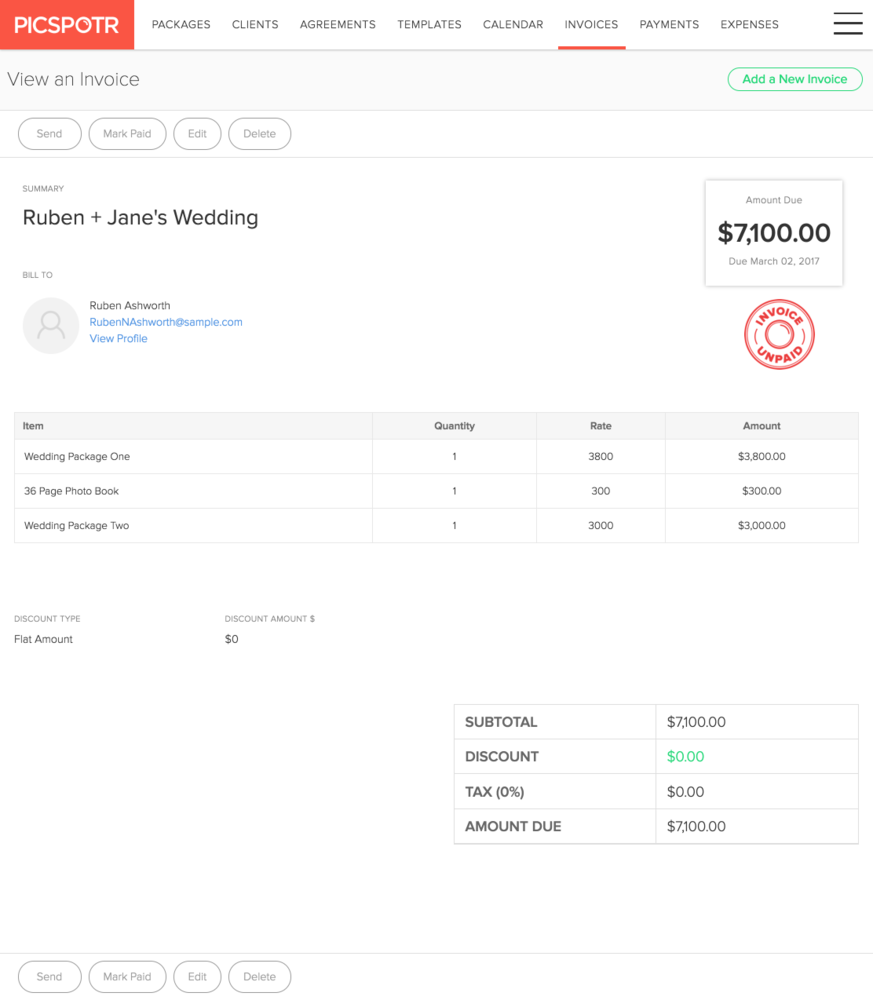This screenshot has height=1000, width=873.
Task: Follow the View Profile link
Action: pyautogui.click(x=118, y=339)
